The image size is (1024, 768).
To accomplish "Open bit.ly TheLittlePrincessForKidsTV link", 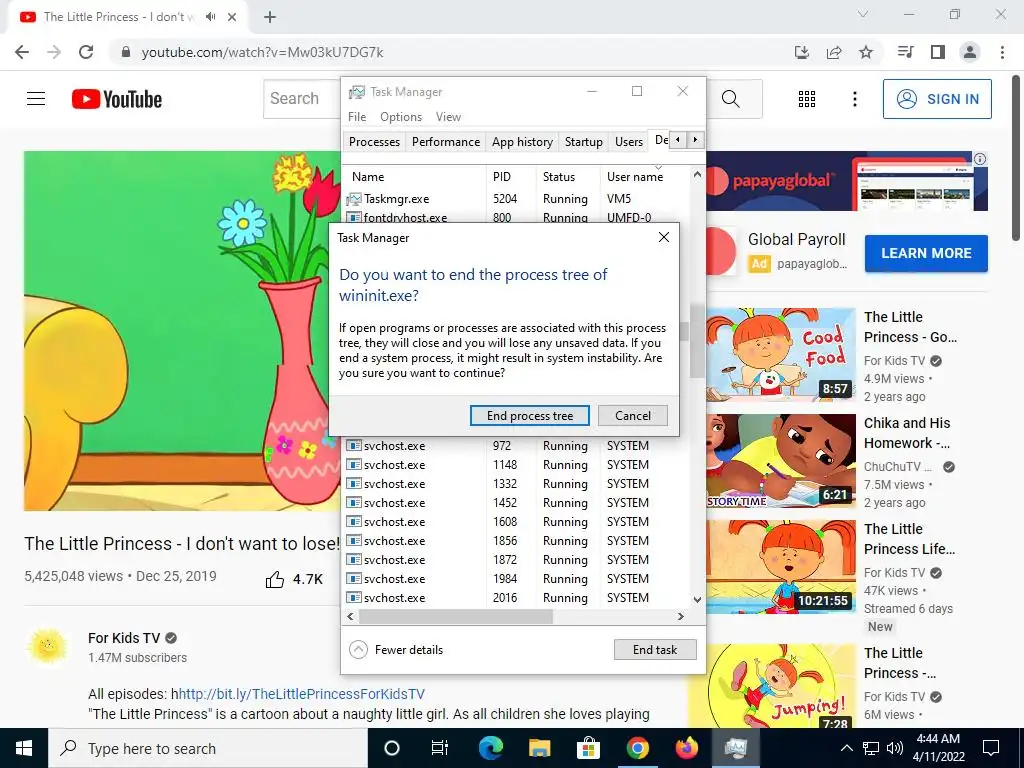I will tap(301, 694).
